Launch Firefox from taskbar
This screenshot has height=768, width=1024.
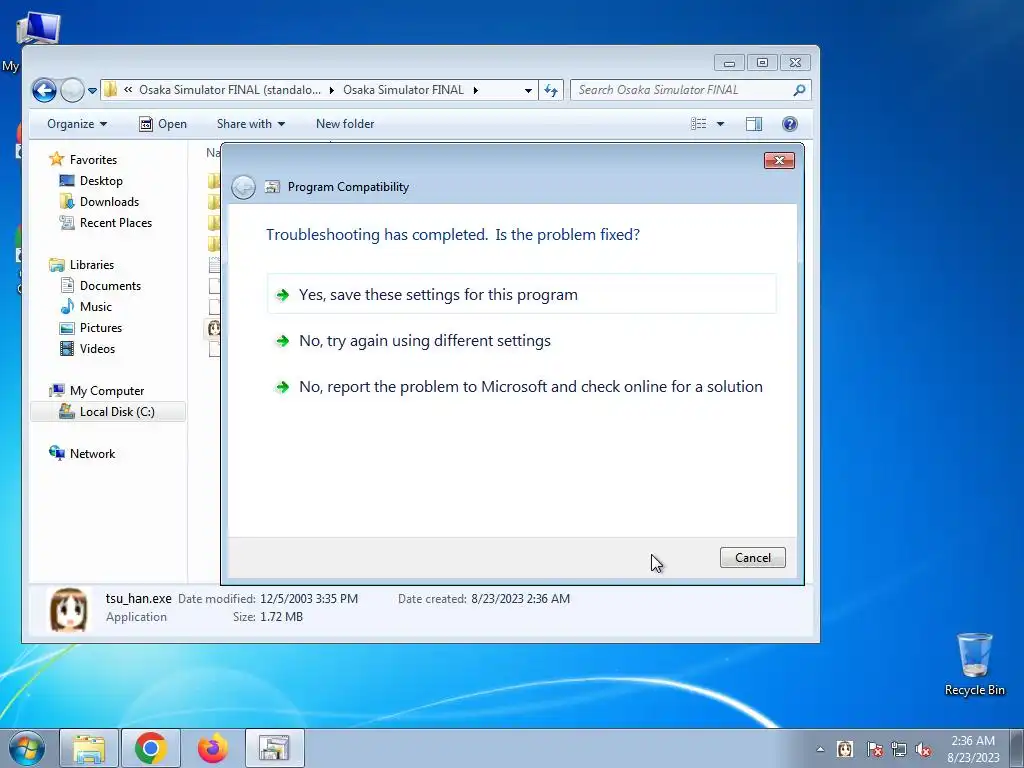click(x=213, y=748)
